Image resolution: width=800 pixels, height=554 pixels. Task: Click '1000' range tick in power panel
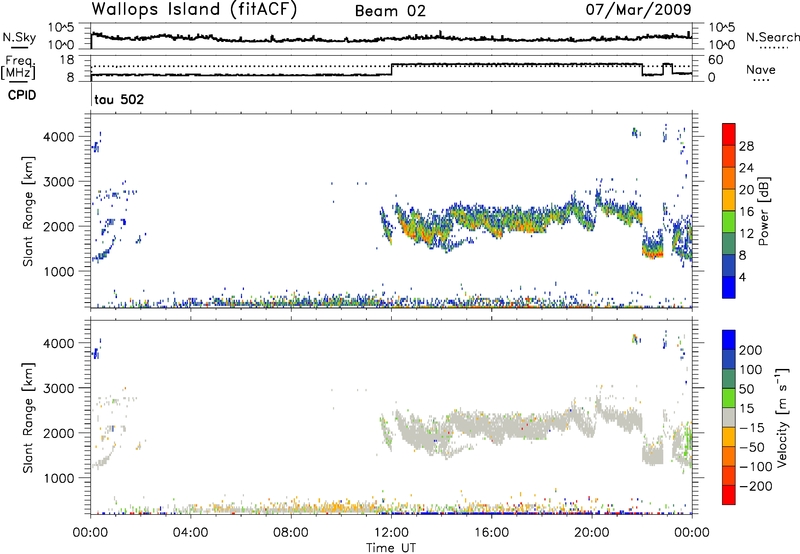59,272
